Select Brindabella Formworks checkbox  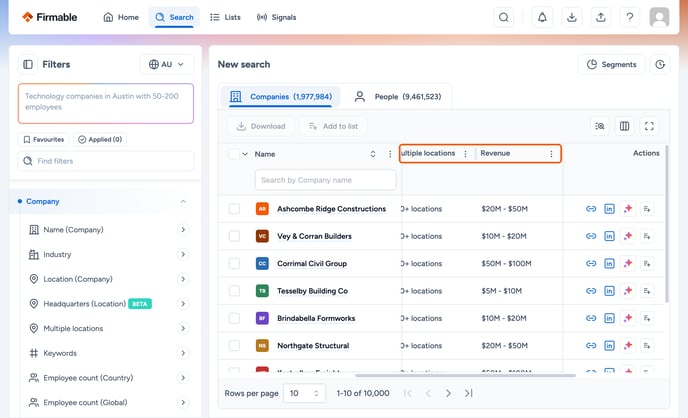click(x=234, y=318)
